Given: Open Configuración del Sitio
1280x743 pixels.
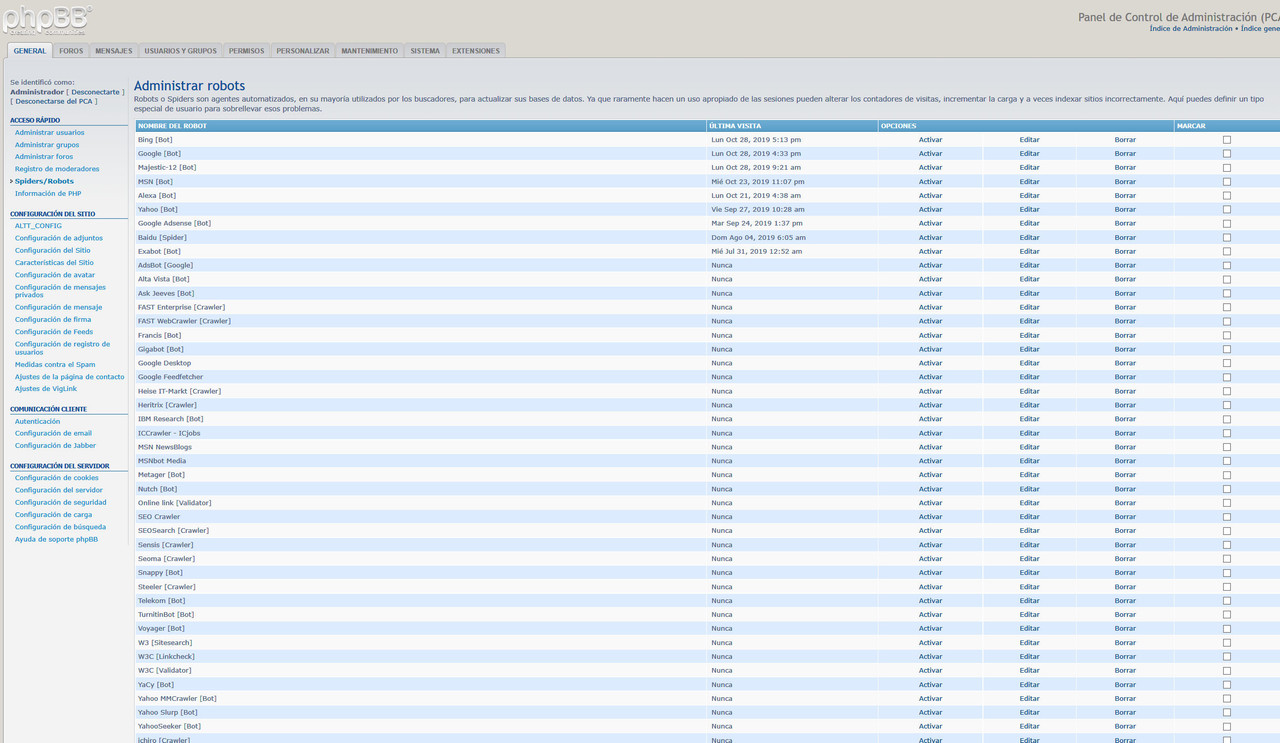Looking at the screenshot, I should coord(52,250).
